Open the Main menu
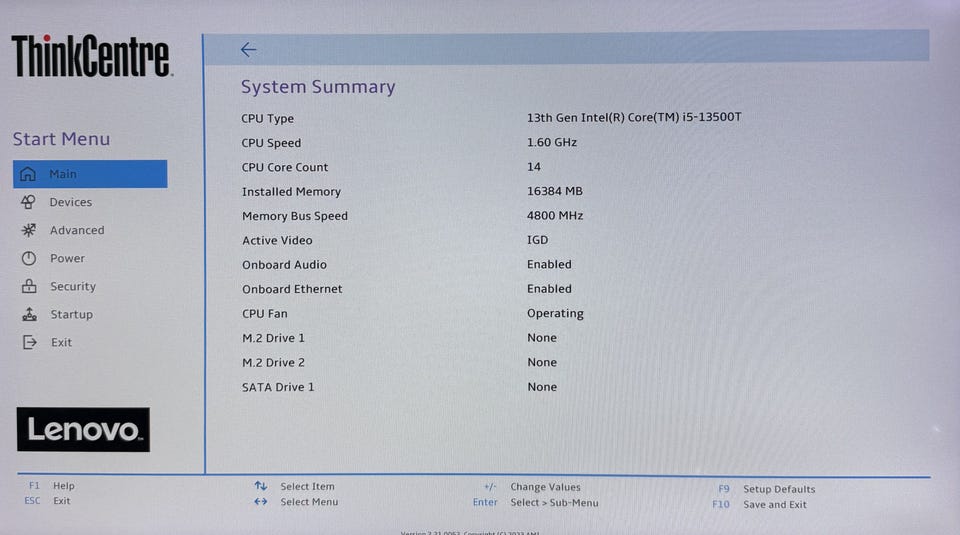The height and width of the screenshot is (535, 960). click(x=90, y=174)
